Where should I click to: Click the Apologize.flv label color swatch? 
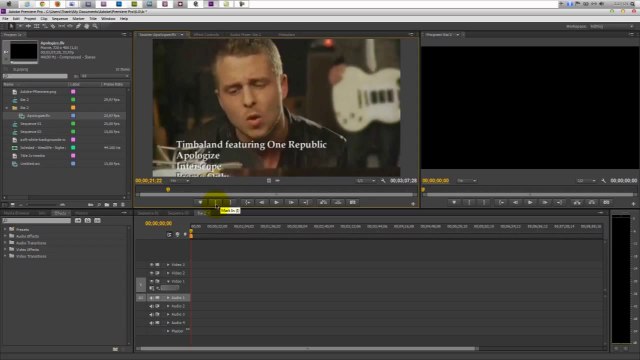click(x=73, y=116)
